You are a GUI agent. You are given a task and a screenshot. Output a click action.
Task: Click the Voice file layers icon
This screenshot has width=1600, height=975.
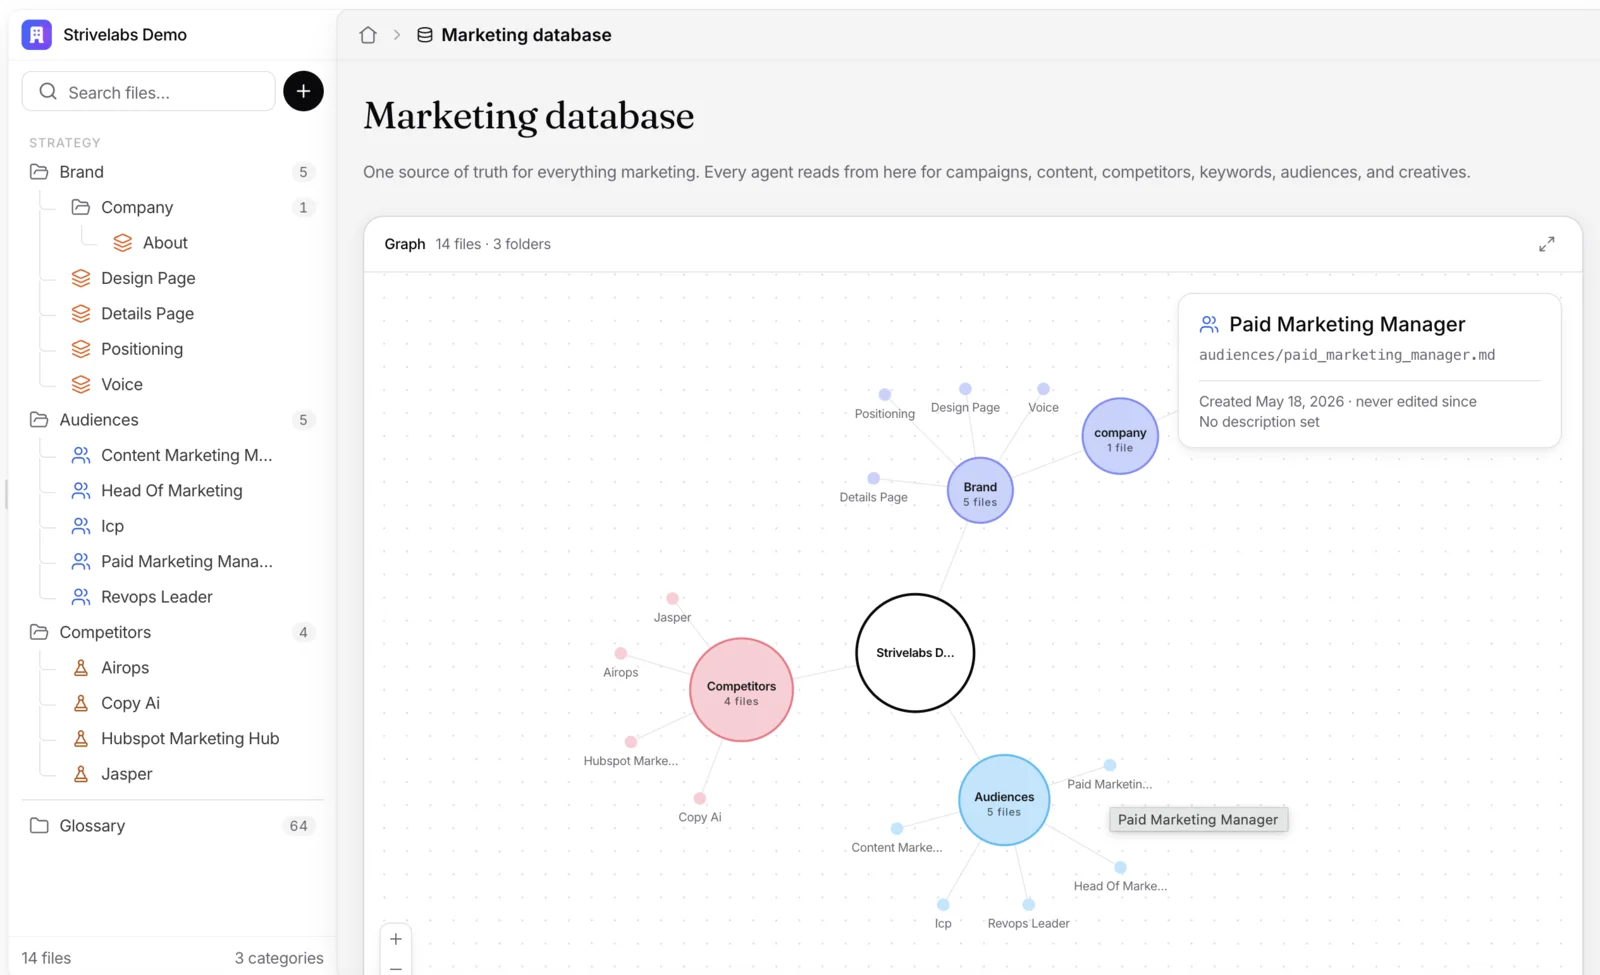pos(81,384)
